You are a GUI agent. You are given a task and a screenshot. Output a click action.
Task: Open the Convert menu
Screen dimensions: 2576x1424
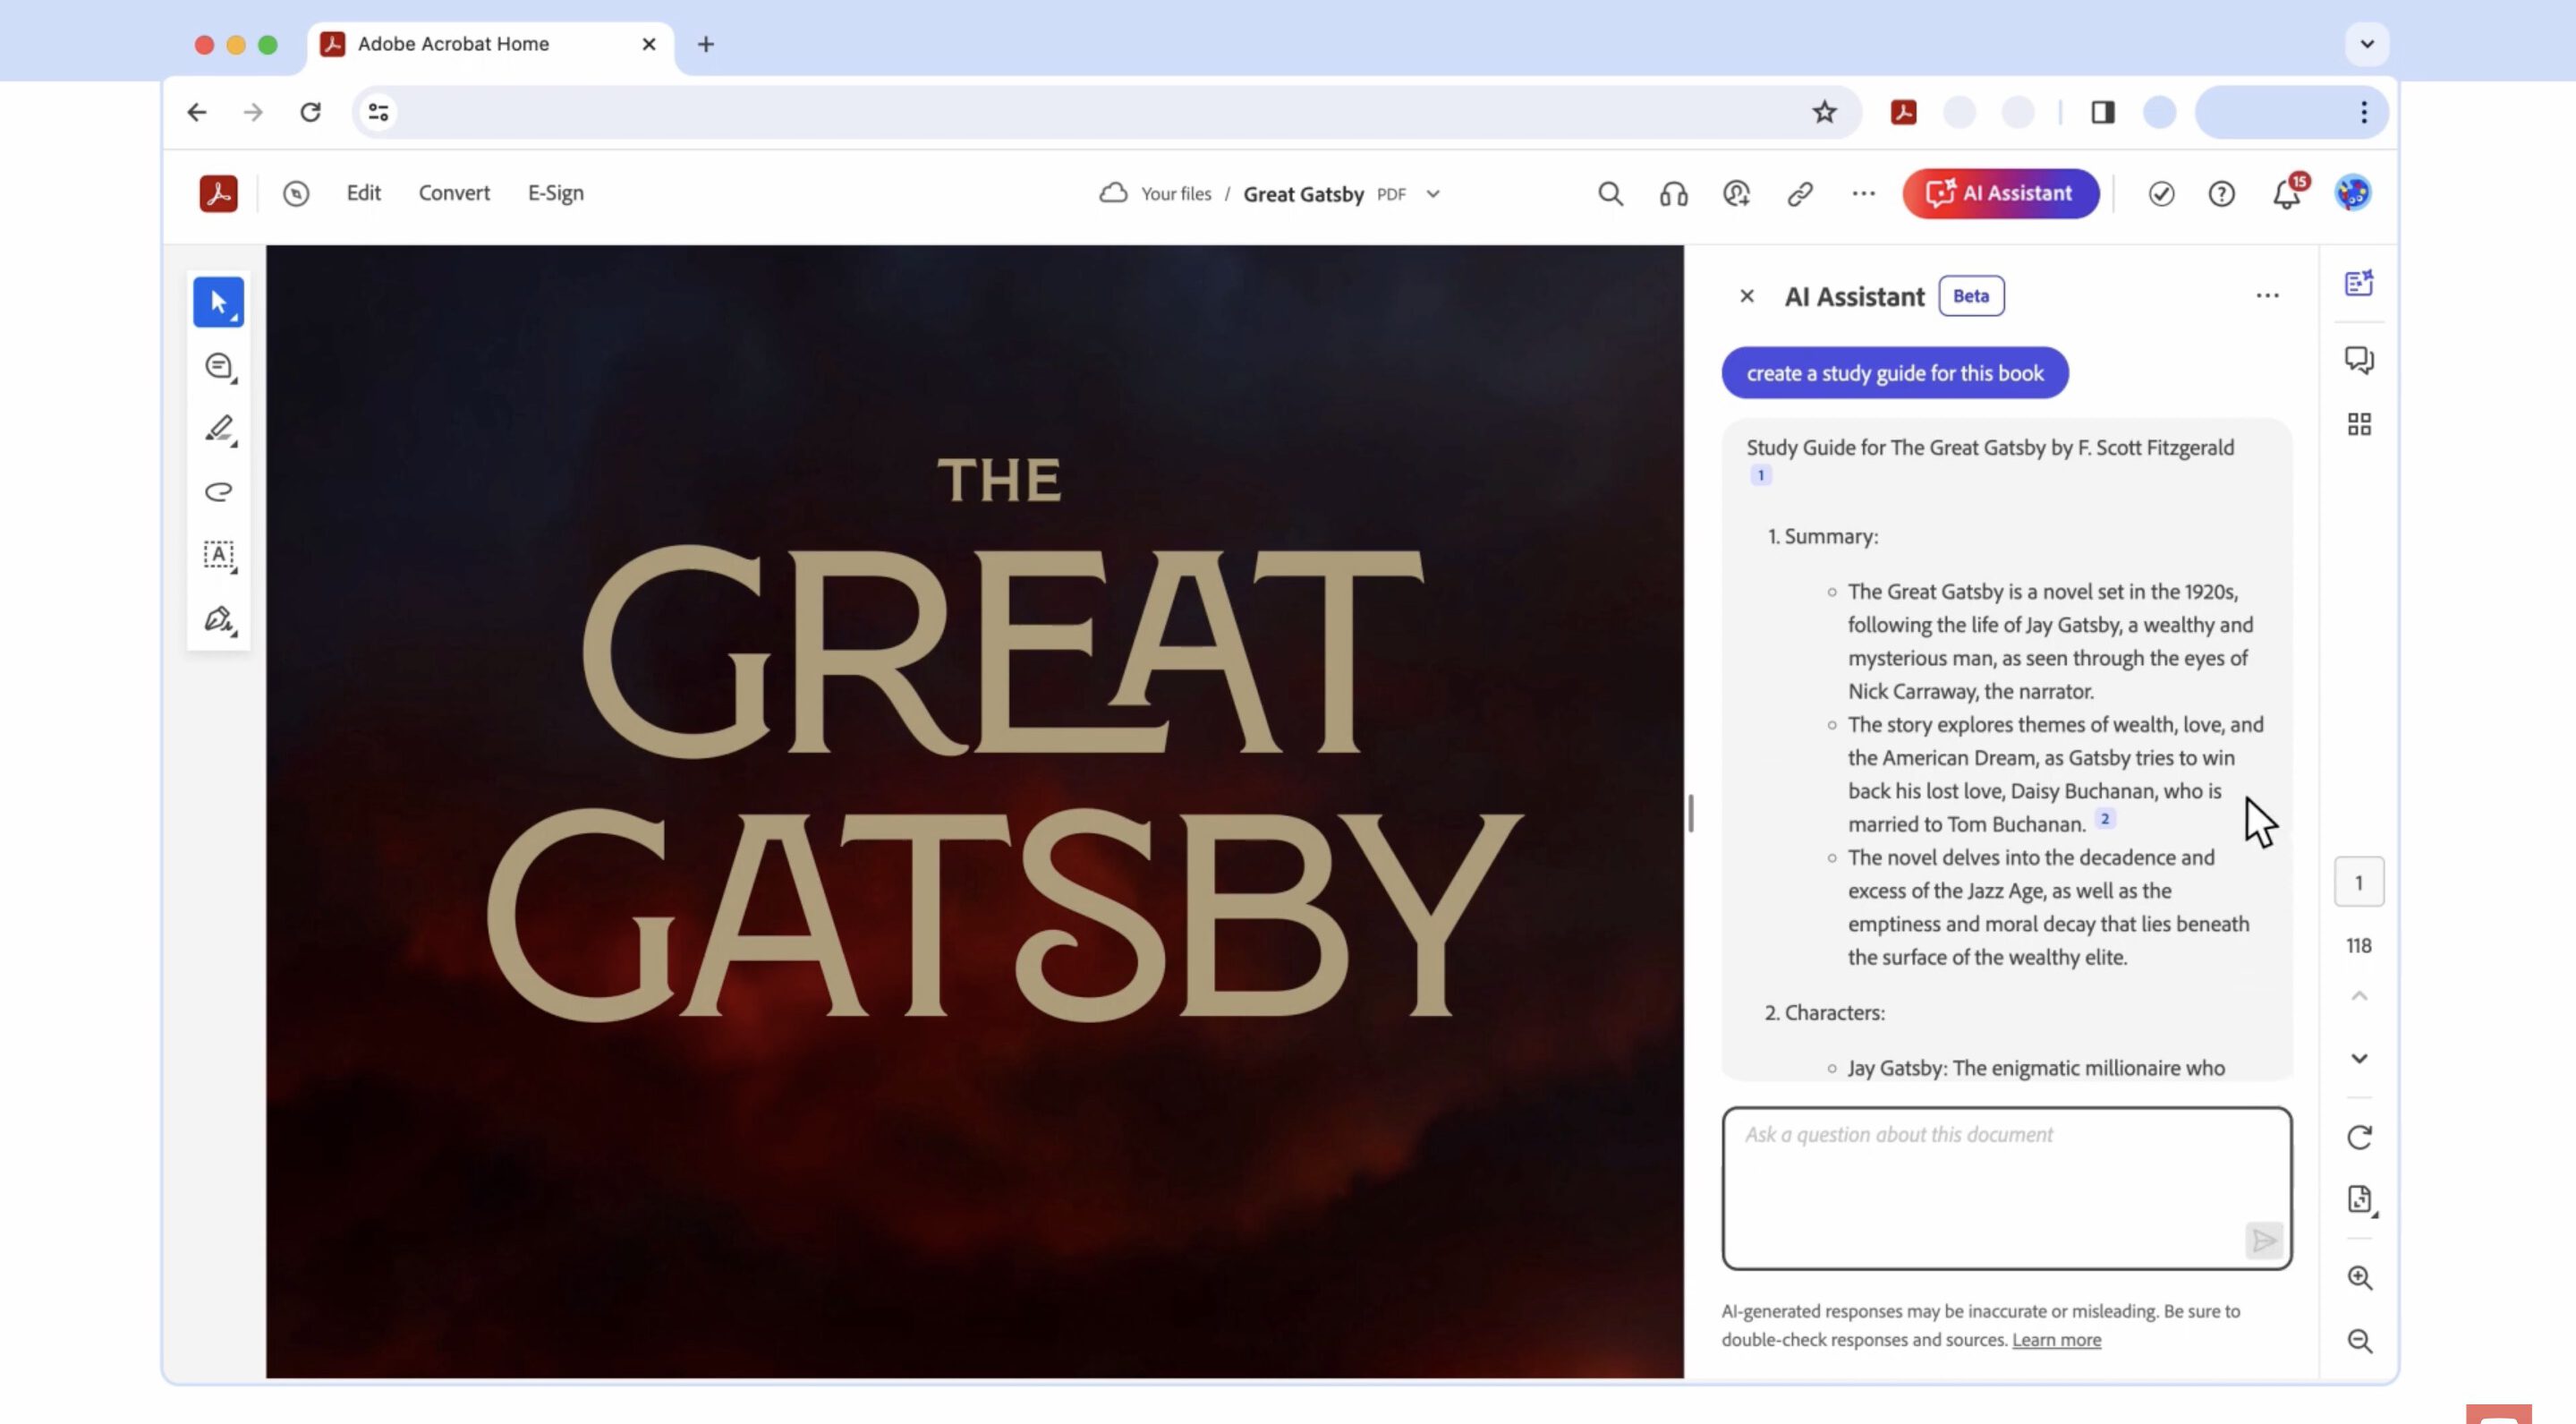pos(454,193)
